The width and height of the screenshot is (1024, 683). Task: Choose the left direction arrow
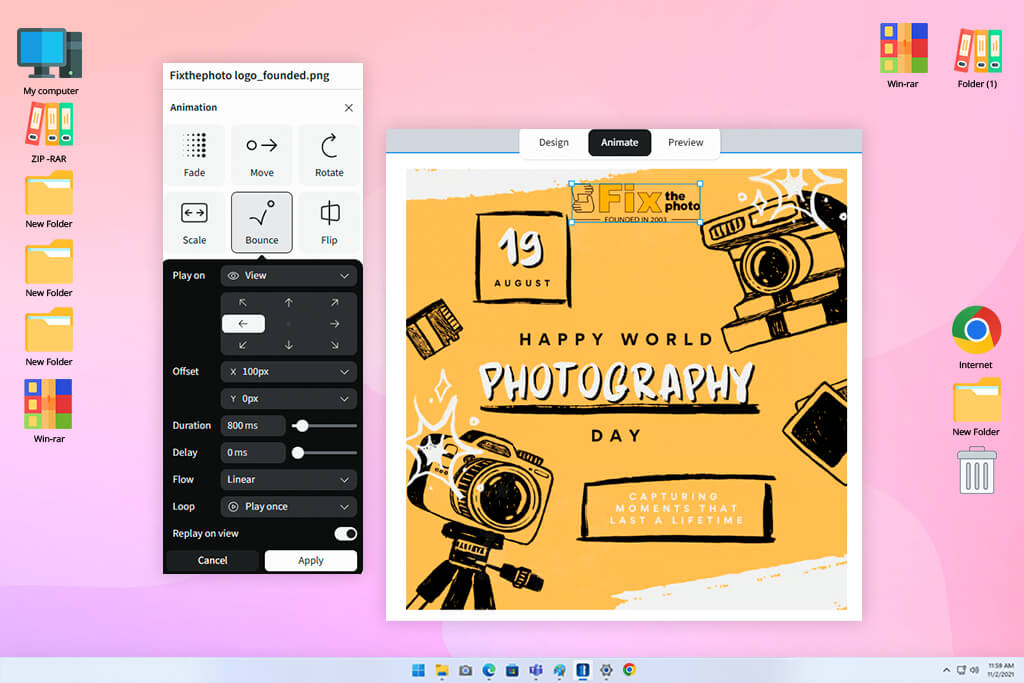click(x=243, y=324)
